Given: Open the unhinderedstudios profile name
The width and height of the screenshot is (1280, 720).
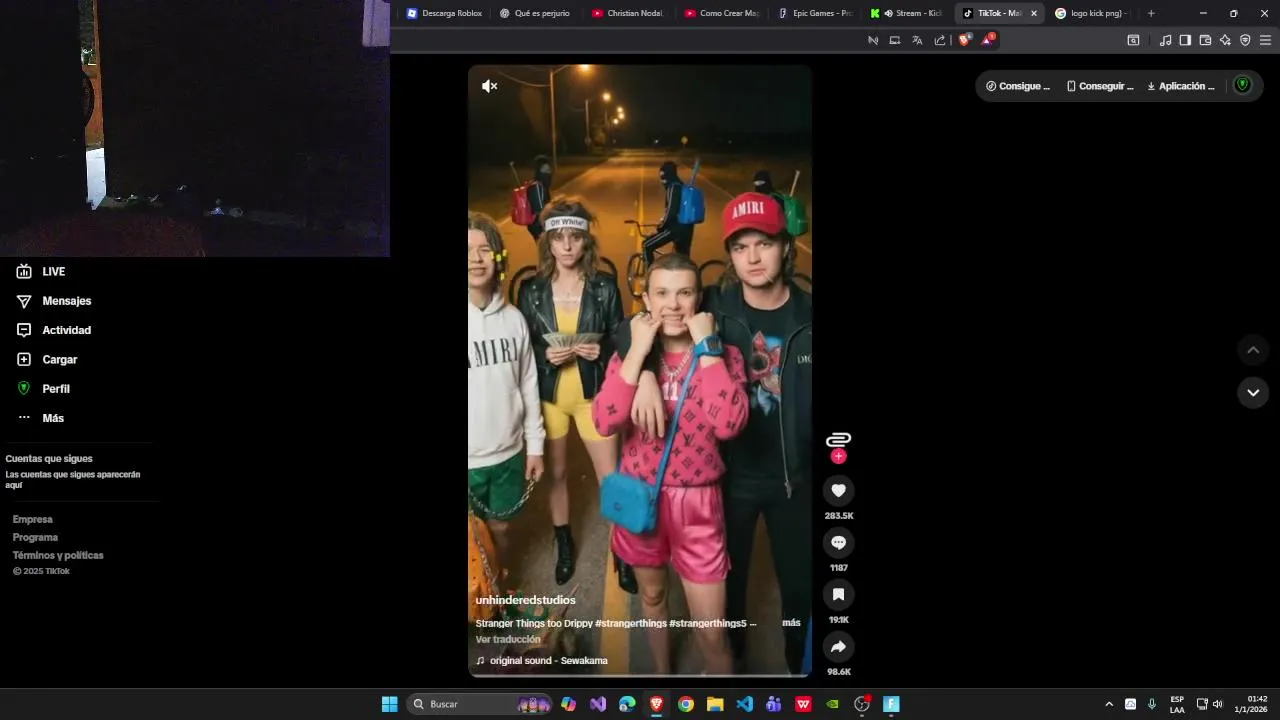Looking at the screenshot, I should (525, 600).
